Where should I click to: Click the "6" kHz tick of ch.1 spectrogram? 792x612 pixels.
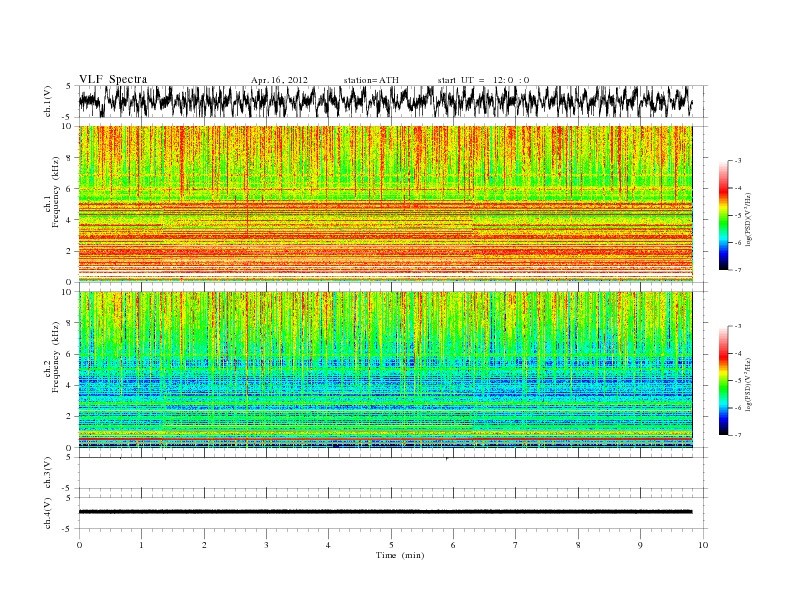click(70, 189)
